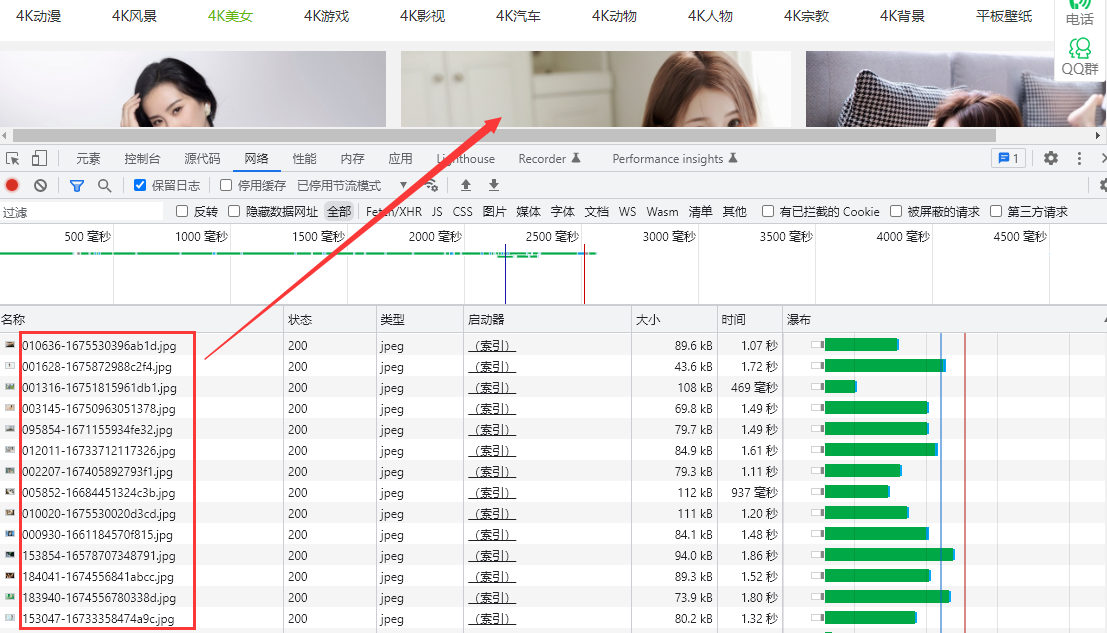Image resolution: width=1107 pixels, height=633 pixels.
Task: Open the 4K汽车 category link
Action: coord(518,16)
